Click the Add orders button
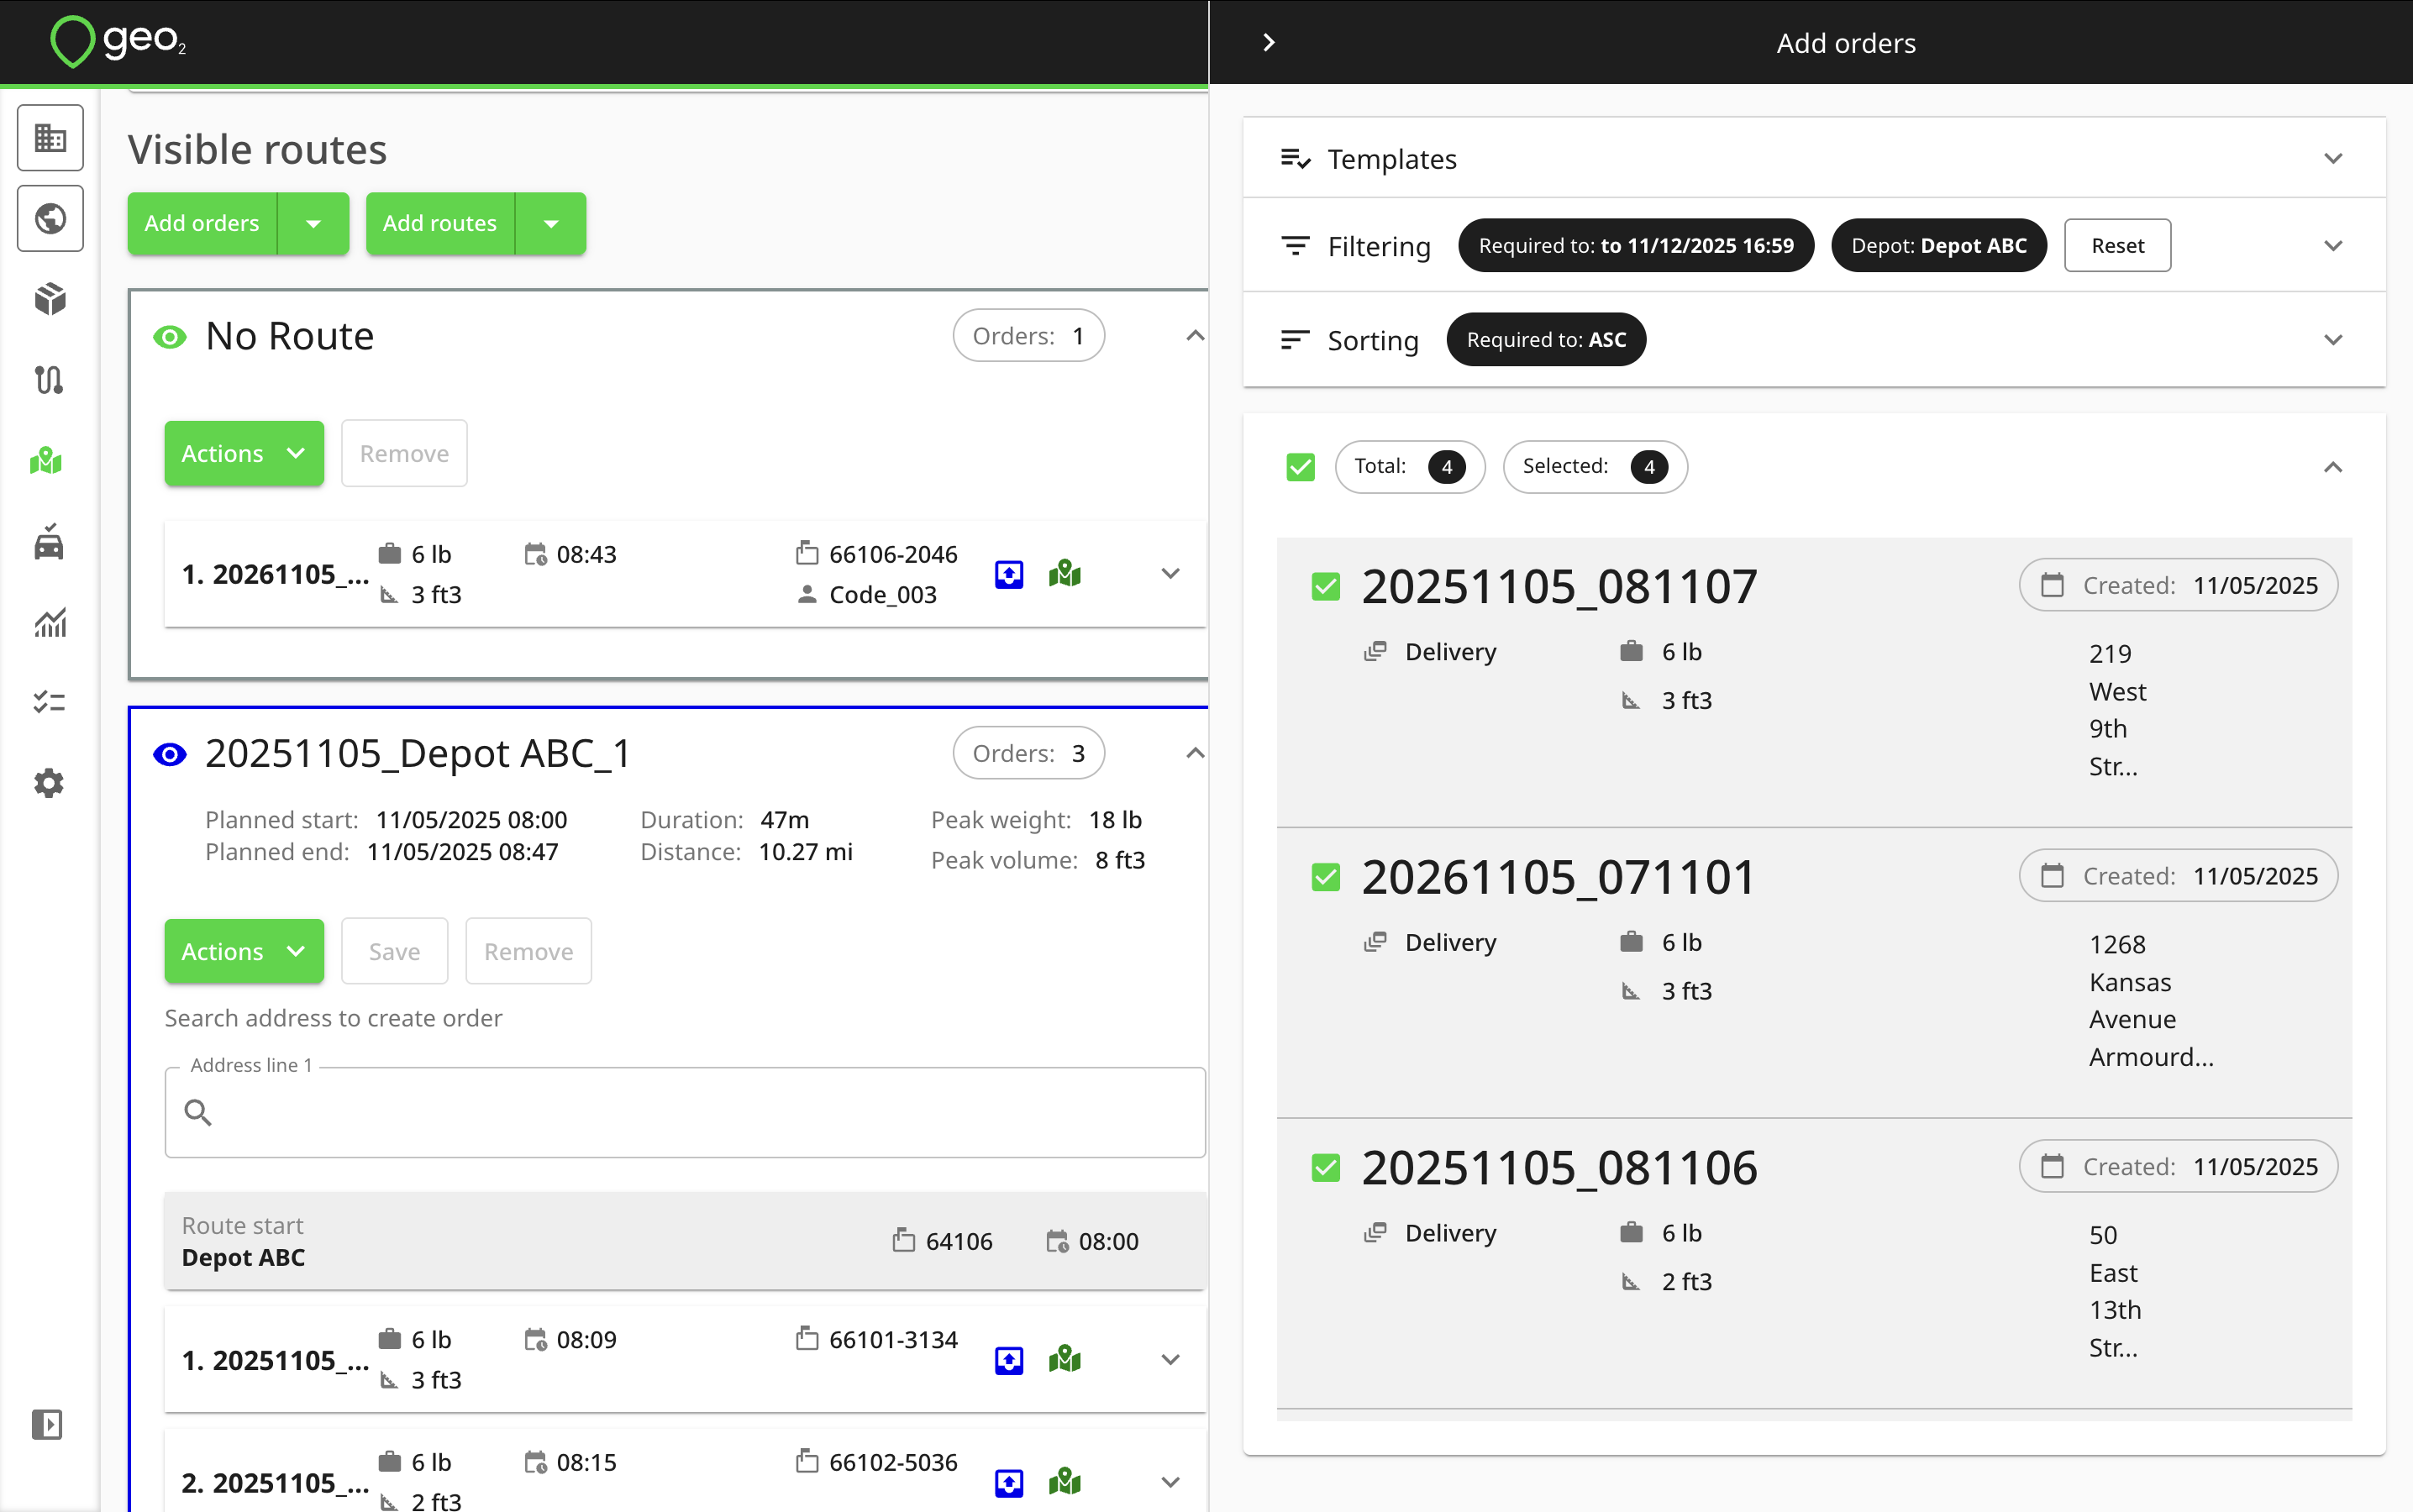The height and width of the screenshot is (1512, 2413). 202,223
